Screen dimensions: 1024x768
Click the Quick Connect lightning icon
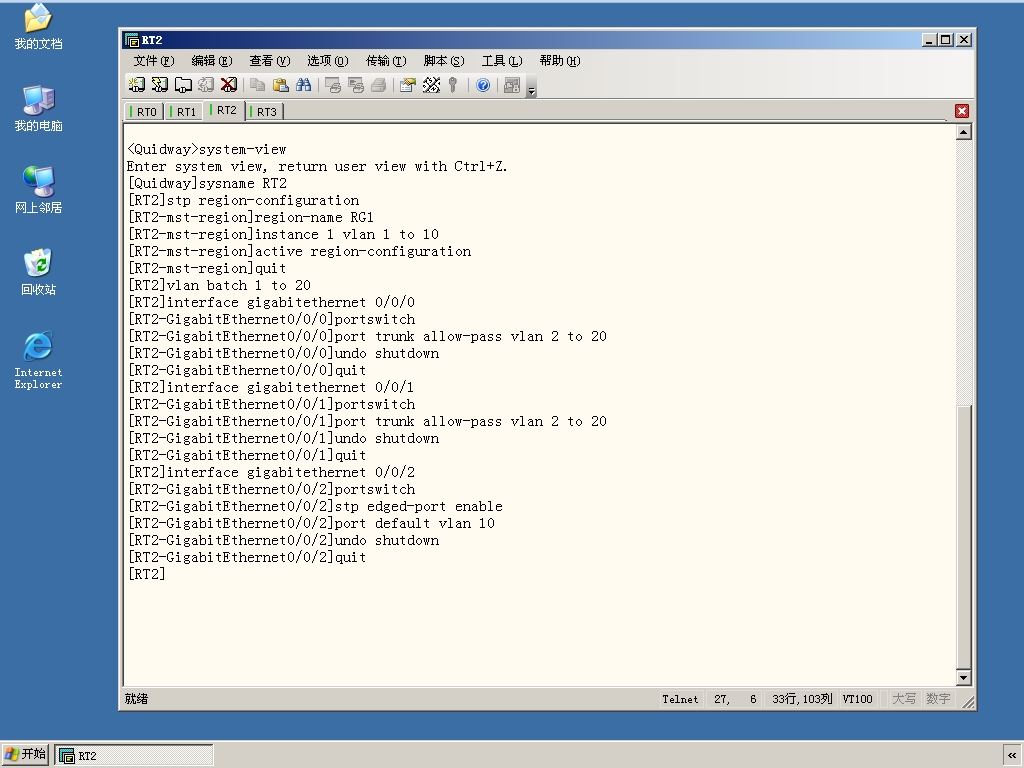[159, 85]
